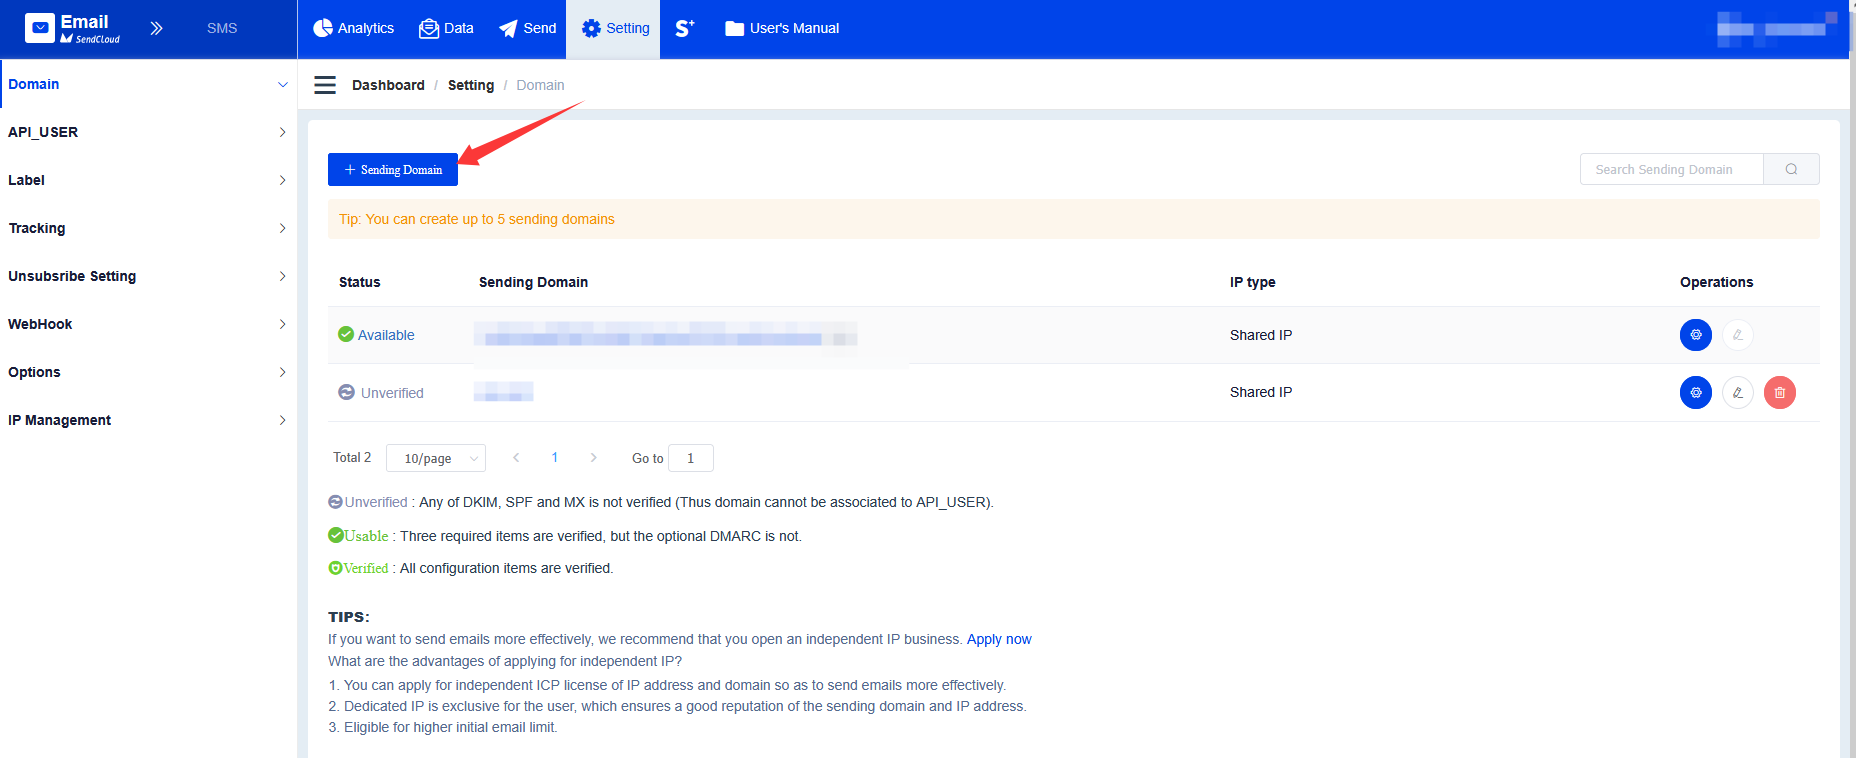Image resolution: width=1856 pixels, height=758 pixels.
Task: Open settings gear for Unverified domain
Action: point(1695,393)
